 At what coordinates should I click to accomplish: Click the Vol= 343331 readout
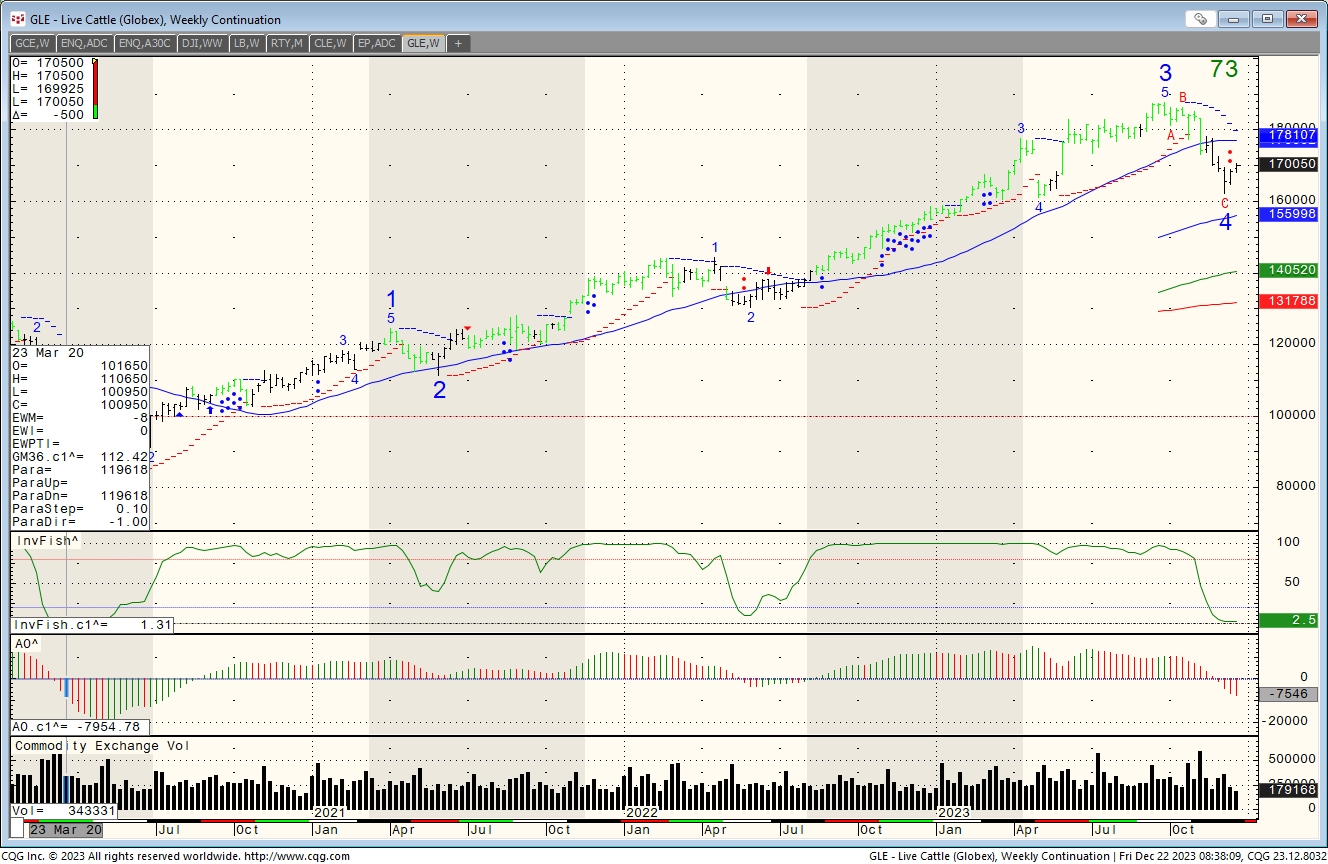[65, 810]
